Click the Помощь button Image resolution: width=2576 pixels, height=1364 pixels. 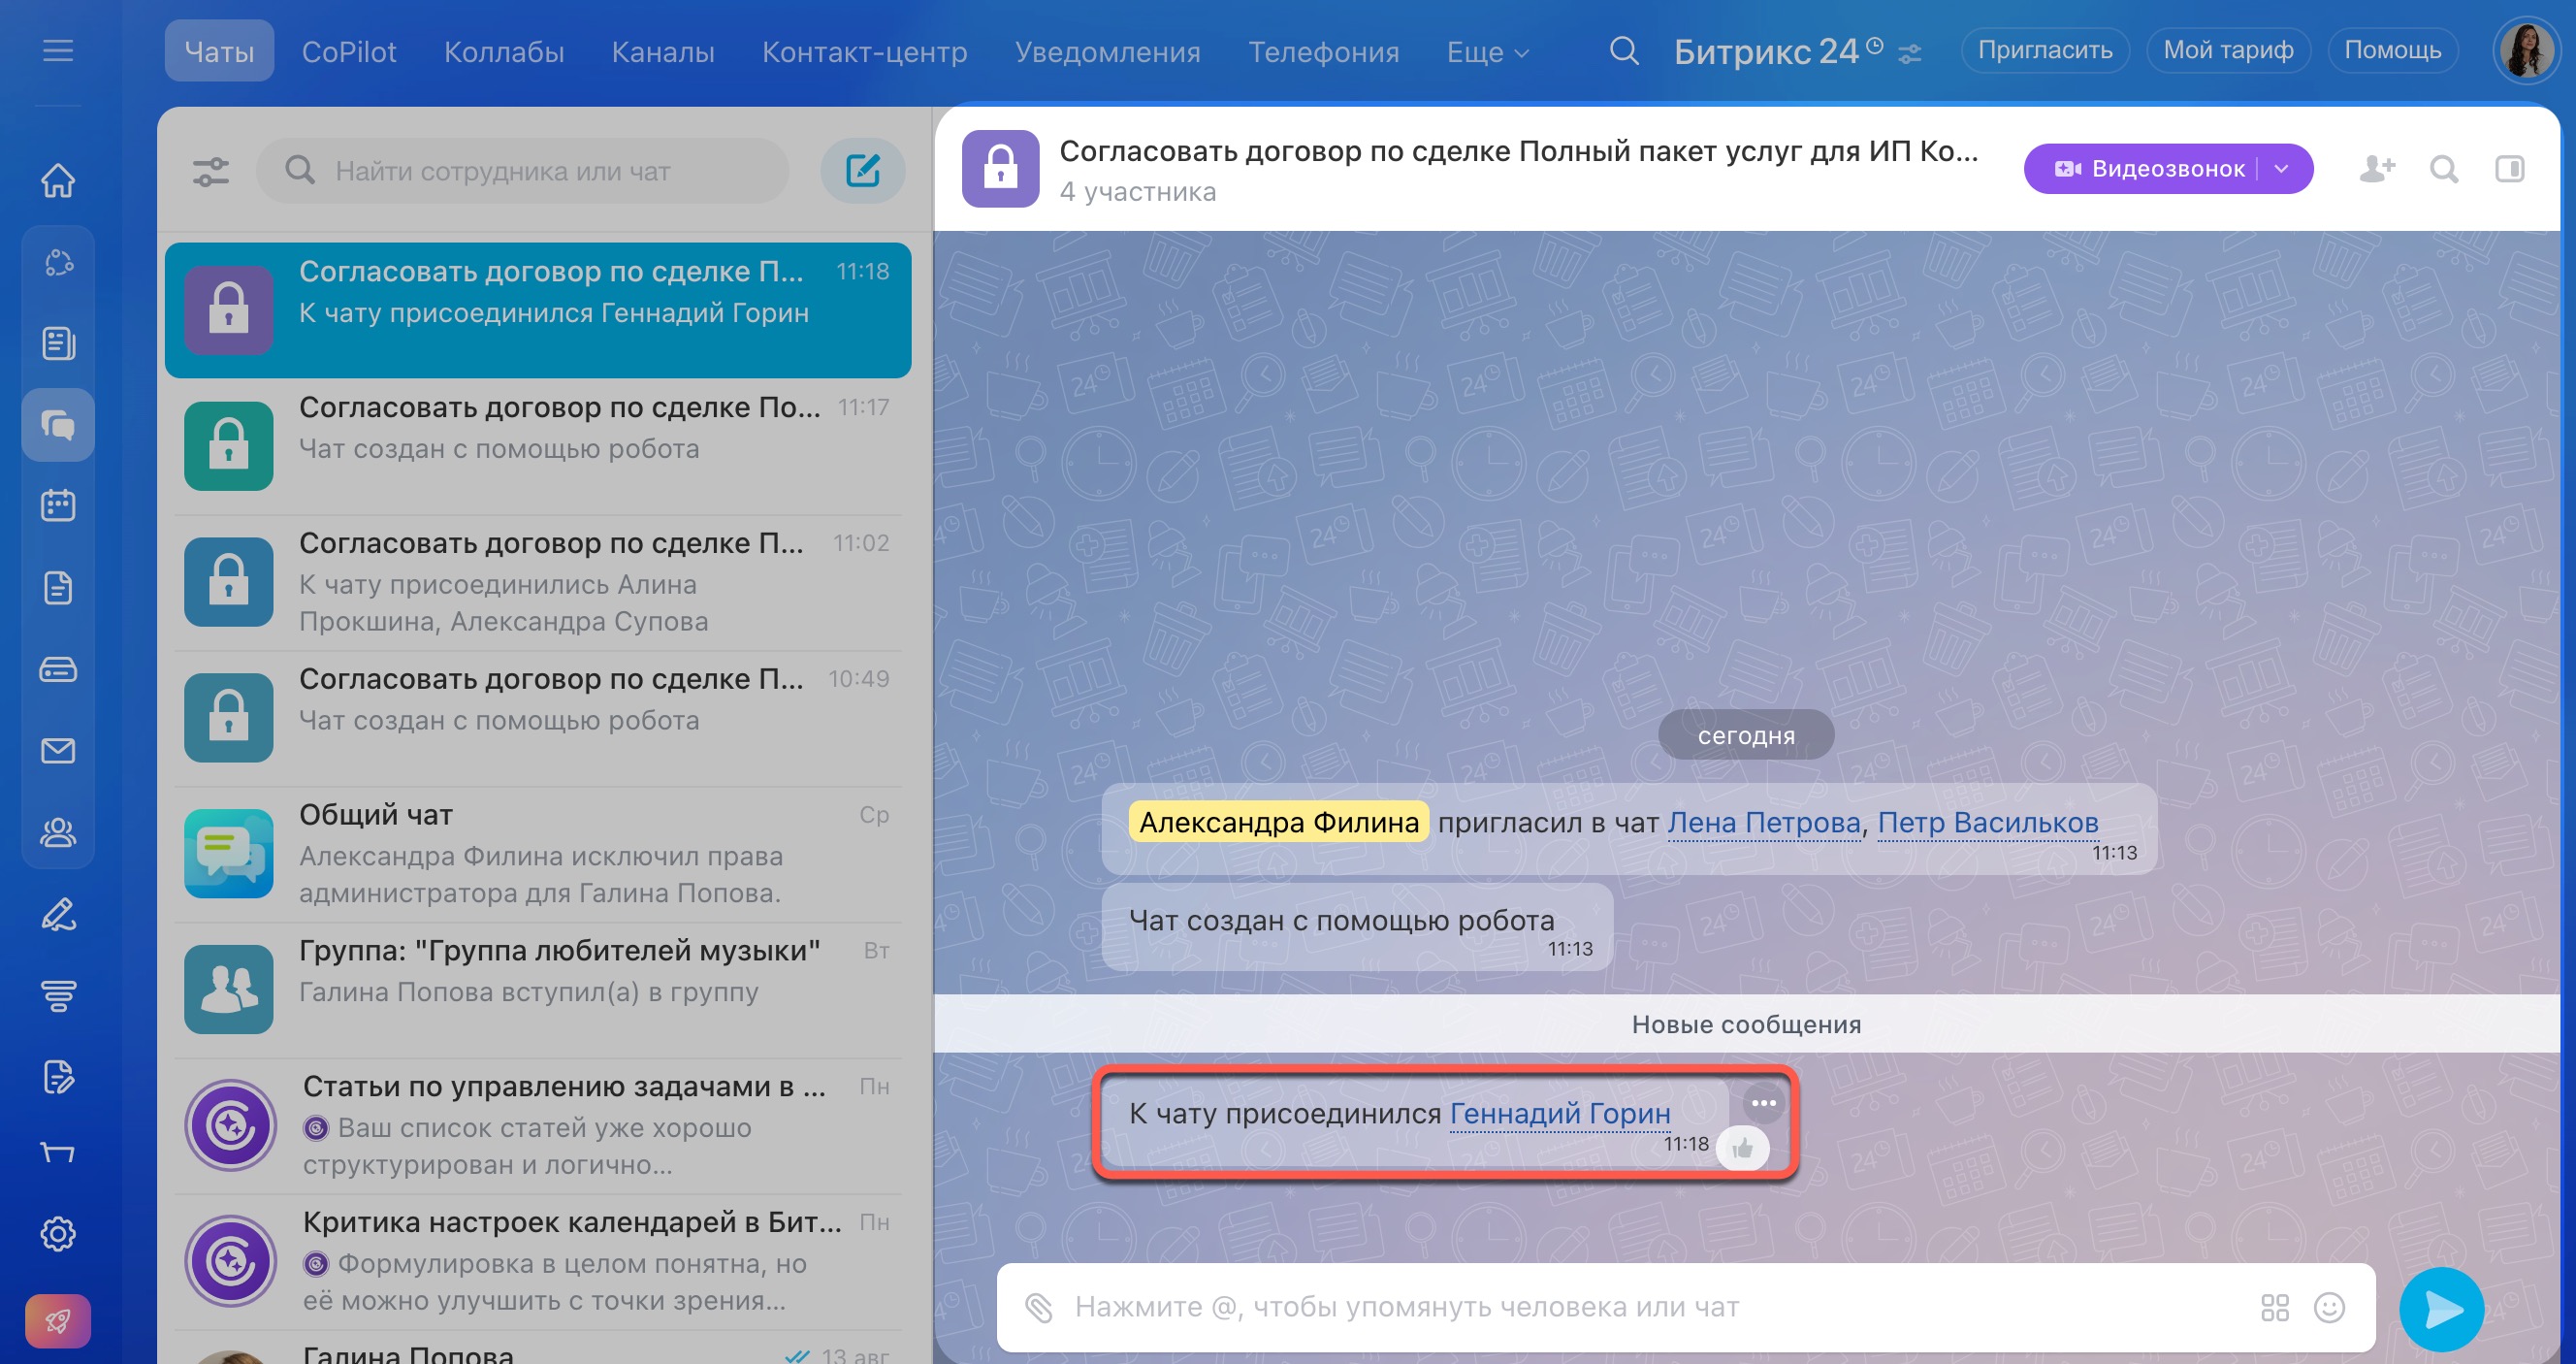click(x=2392, y=50)
